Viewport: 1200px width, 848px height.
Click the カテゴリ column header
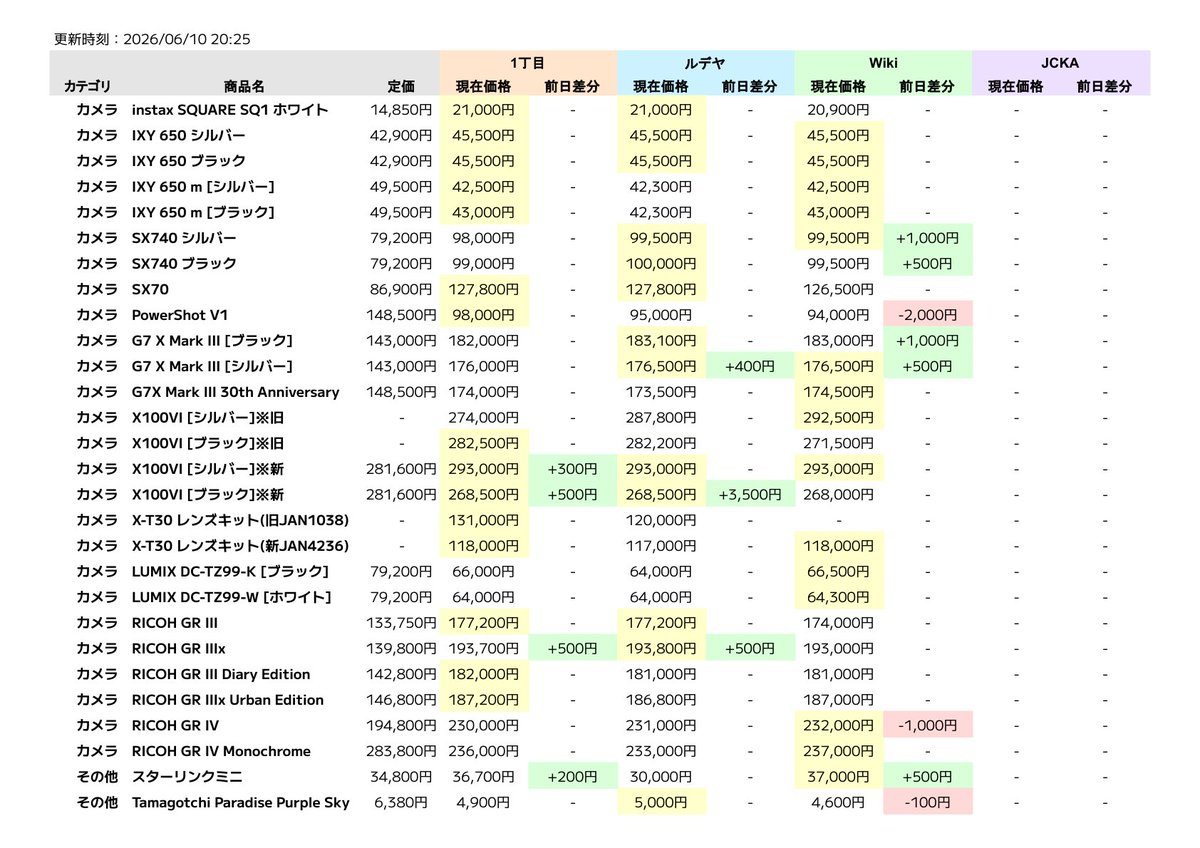click(x=88, y=87)
